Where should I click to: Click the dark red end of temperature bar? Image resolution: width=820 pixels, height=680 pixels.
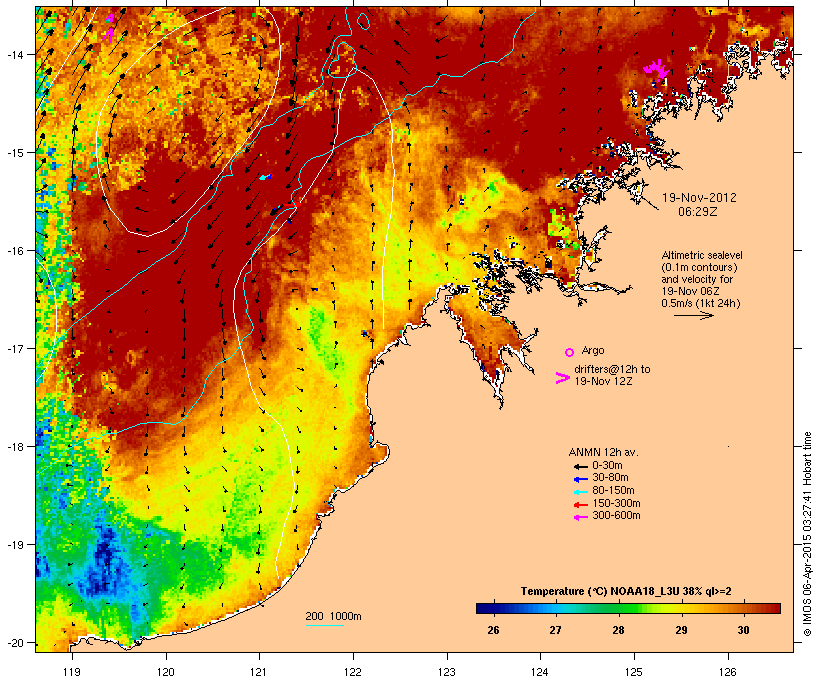[x=776, y=608]
